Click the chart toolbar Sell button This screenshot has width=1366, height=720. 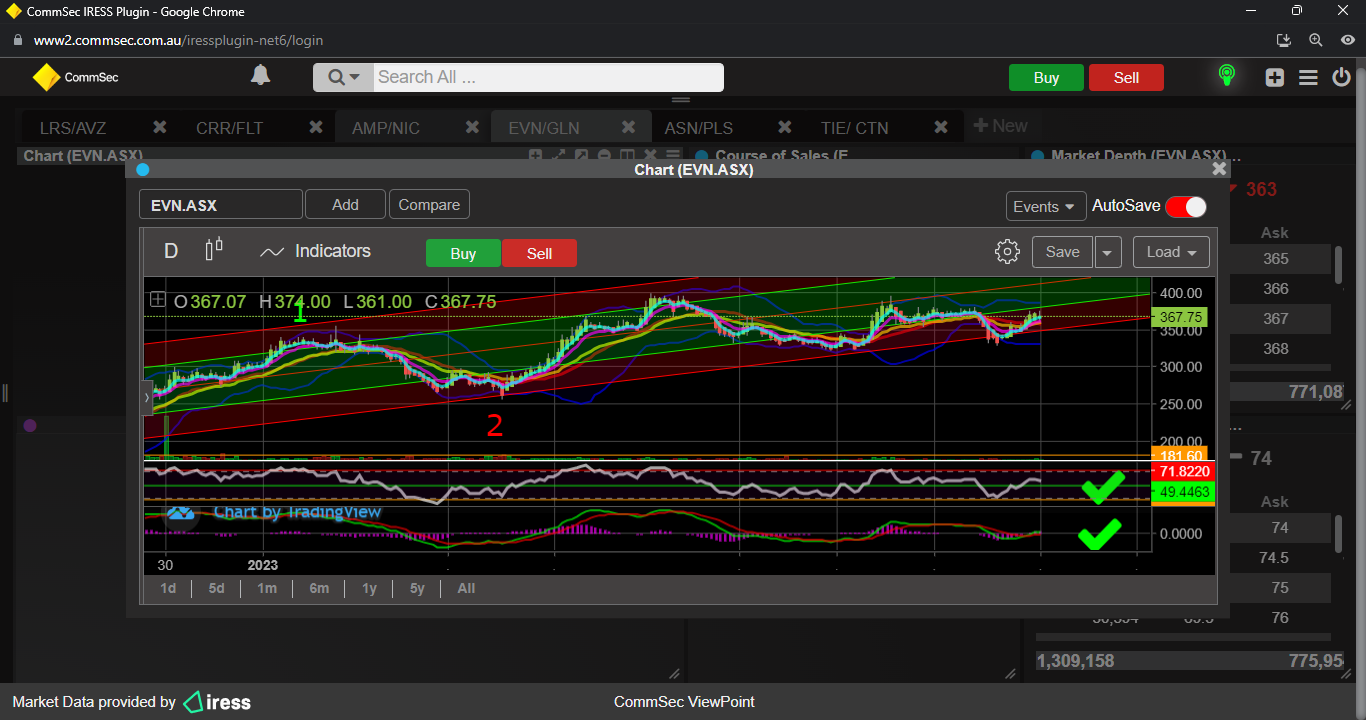tap(540, 254)
